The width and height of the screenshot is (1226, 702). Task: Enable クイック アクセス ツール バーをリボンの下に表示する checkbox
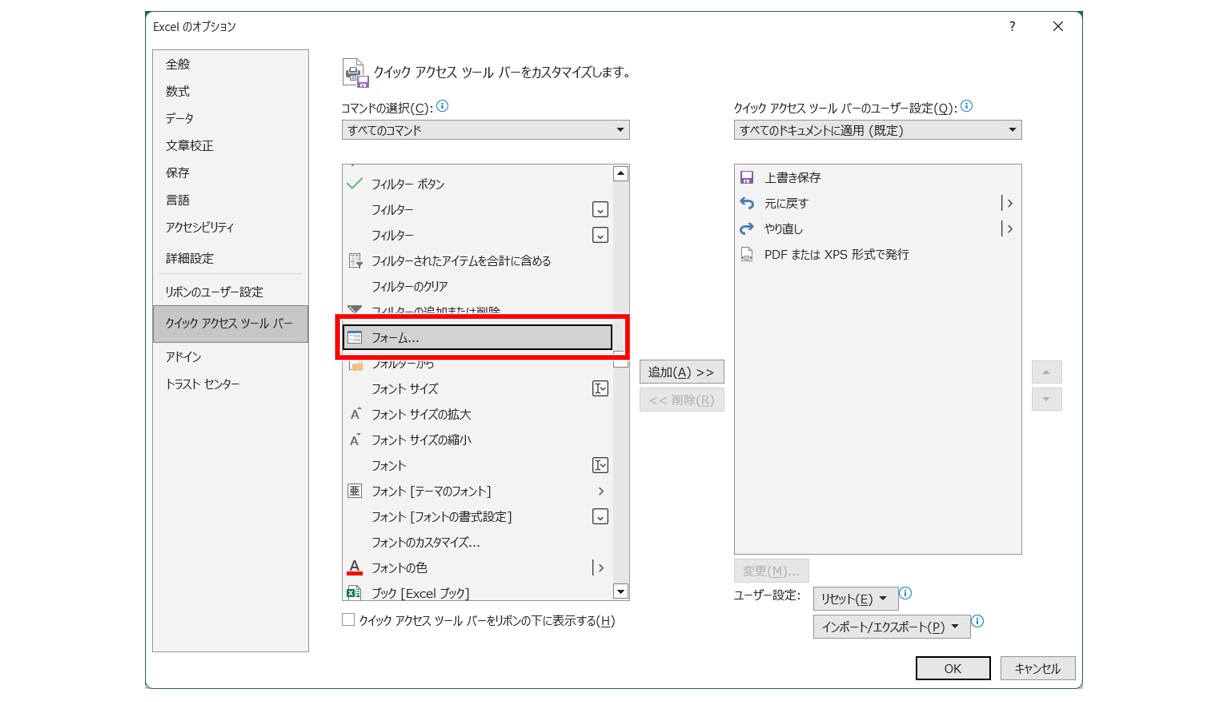coord(349,620)
